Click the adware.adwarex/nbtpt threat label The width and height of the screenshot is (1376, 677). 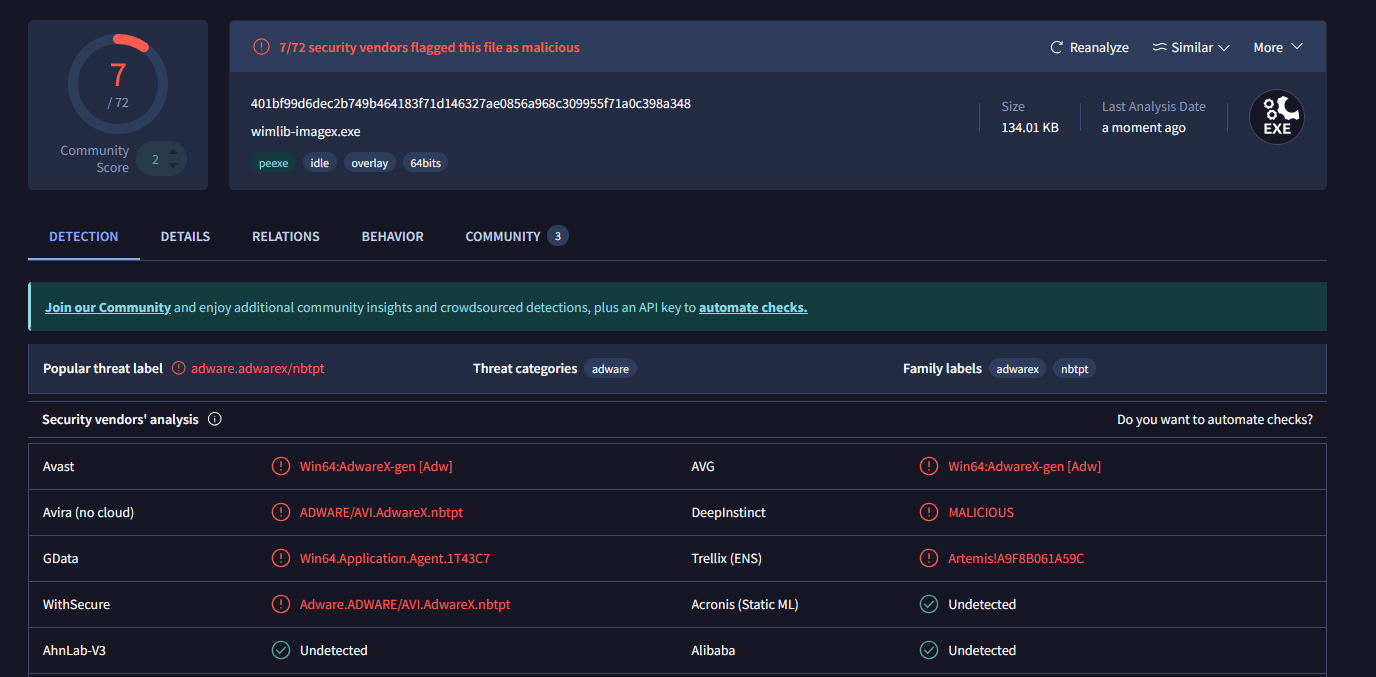pos(258,368)
